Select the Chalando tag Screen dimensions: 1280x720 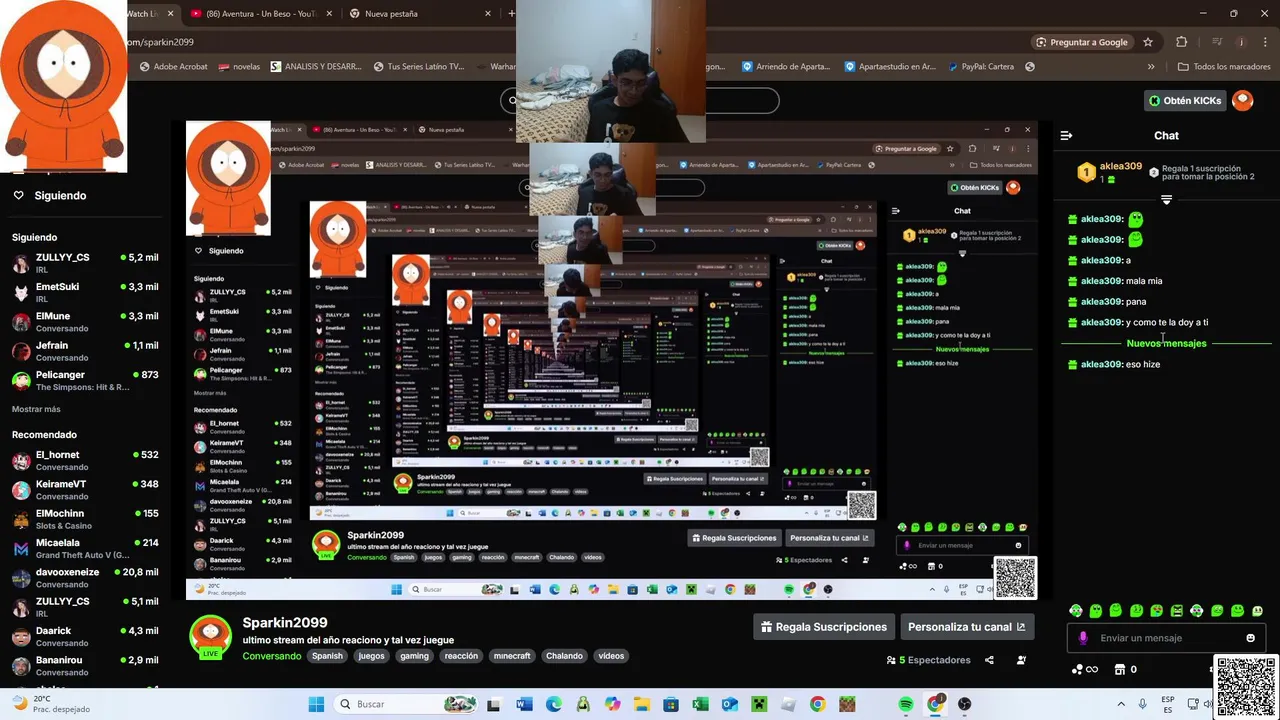point(564,656)
